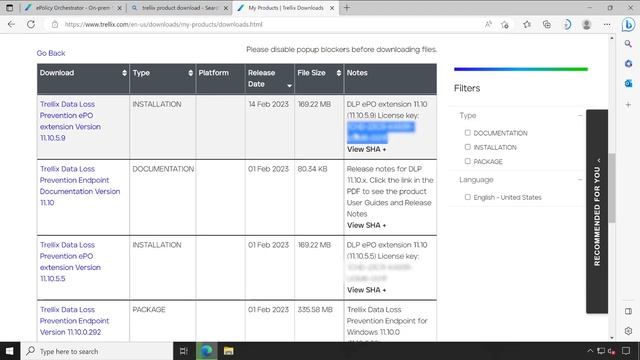Open the Tab actions menu
The height and width of the screenshot is (360, 640).
(9, 8)
